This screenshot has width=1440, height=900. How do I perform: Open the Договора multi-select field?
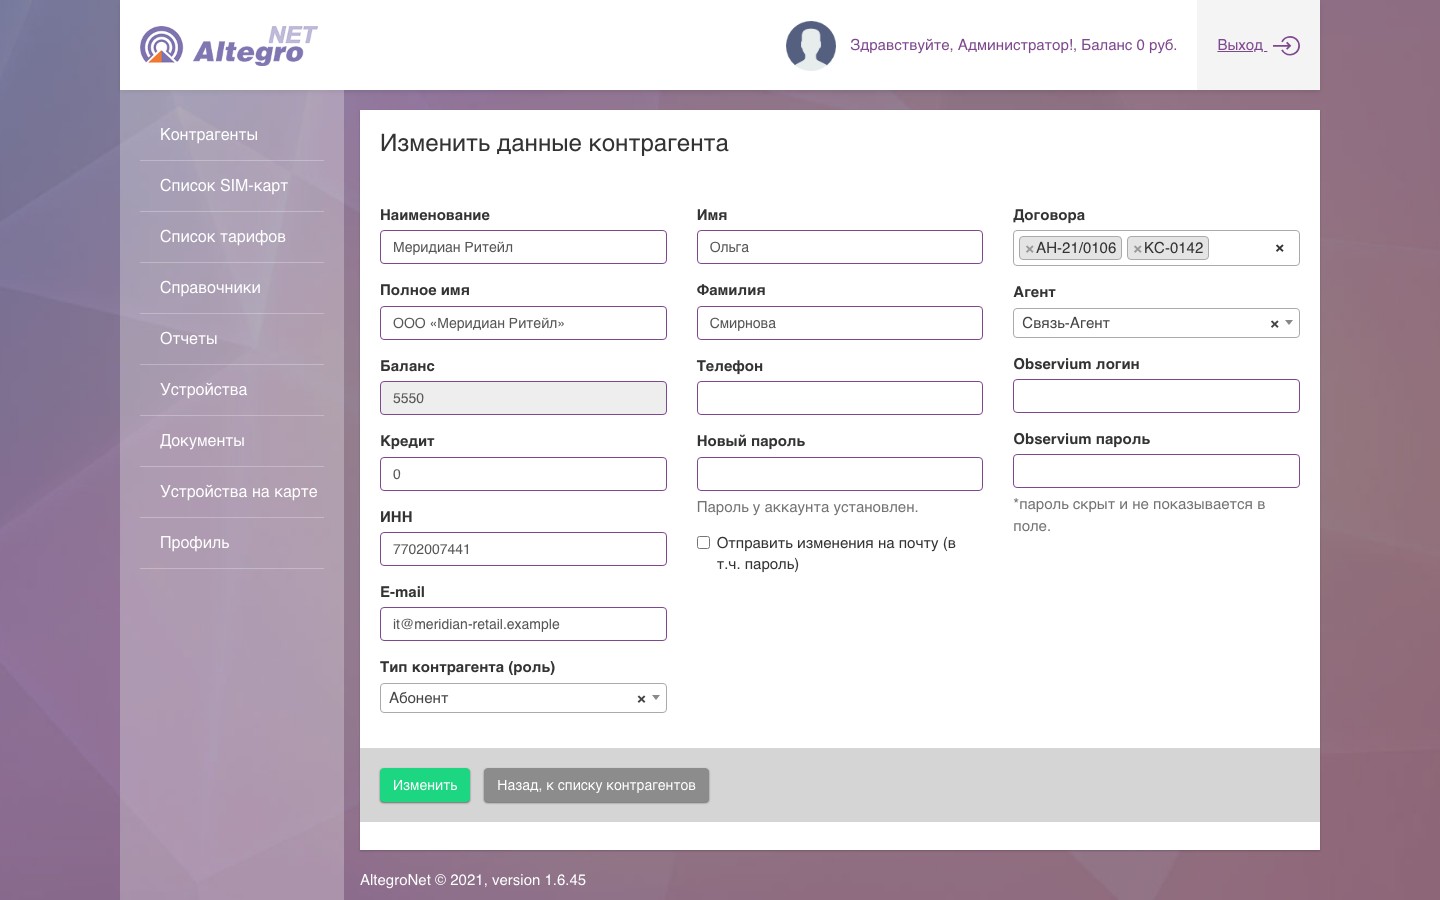coord(1156,248)
